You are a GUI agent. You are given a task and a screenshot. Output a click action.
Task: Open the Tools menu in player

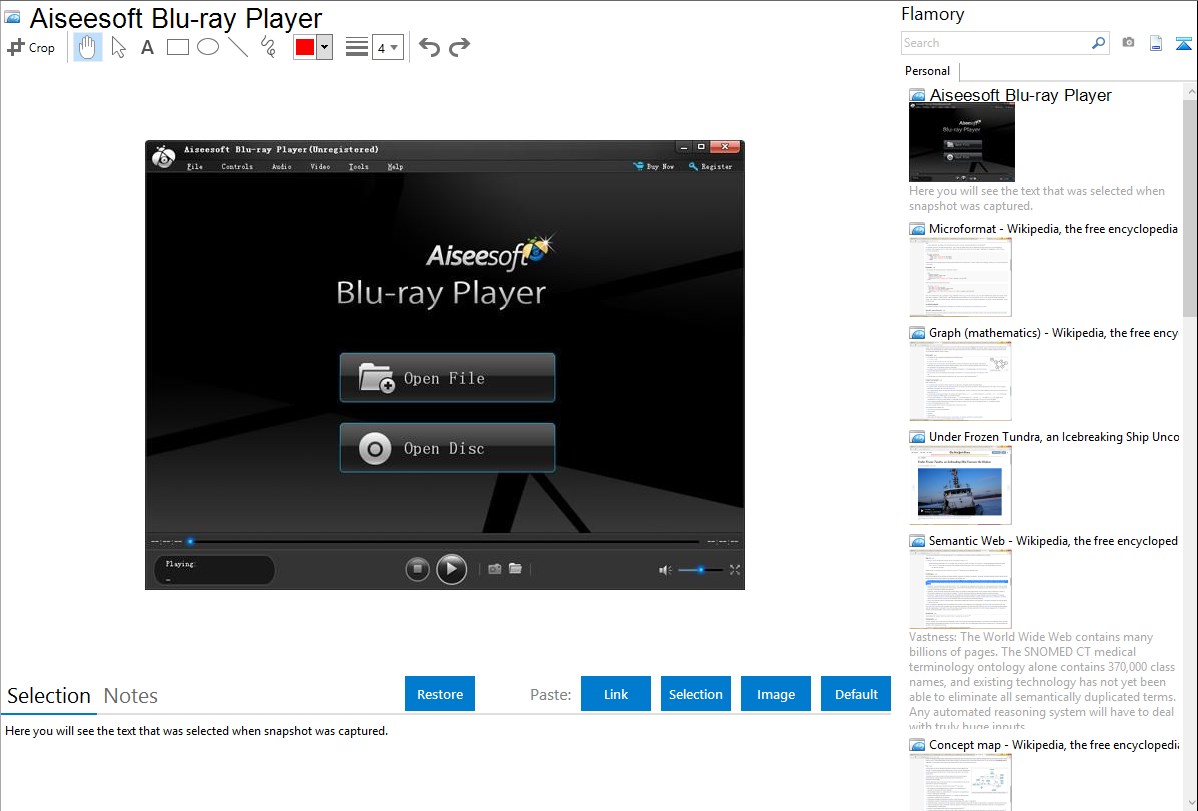click(x=358, y=167)
